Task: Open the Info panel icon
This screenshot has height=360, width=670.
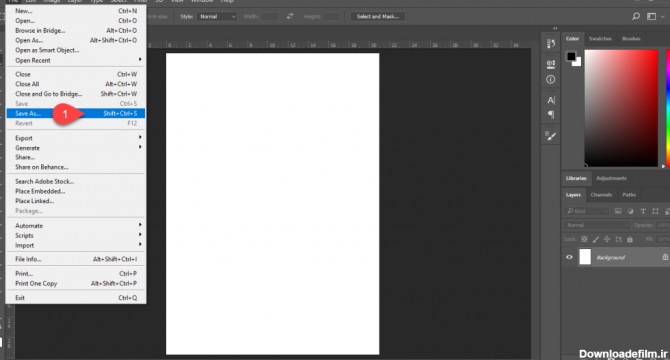Action: click(551, 79)
